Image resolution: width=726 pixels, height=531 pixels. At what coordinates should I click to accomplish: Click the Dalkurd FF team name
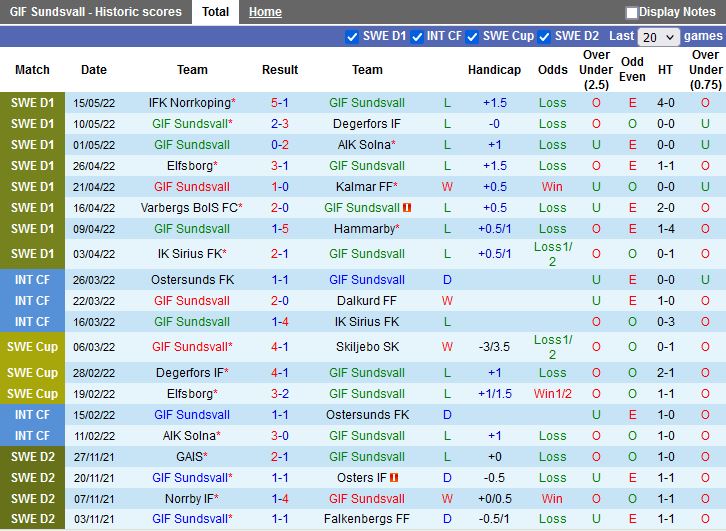tap(367, 301)
